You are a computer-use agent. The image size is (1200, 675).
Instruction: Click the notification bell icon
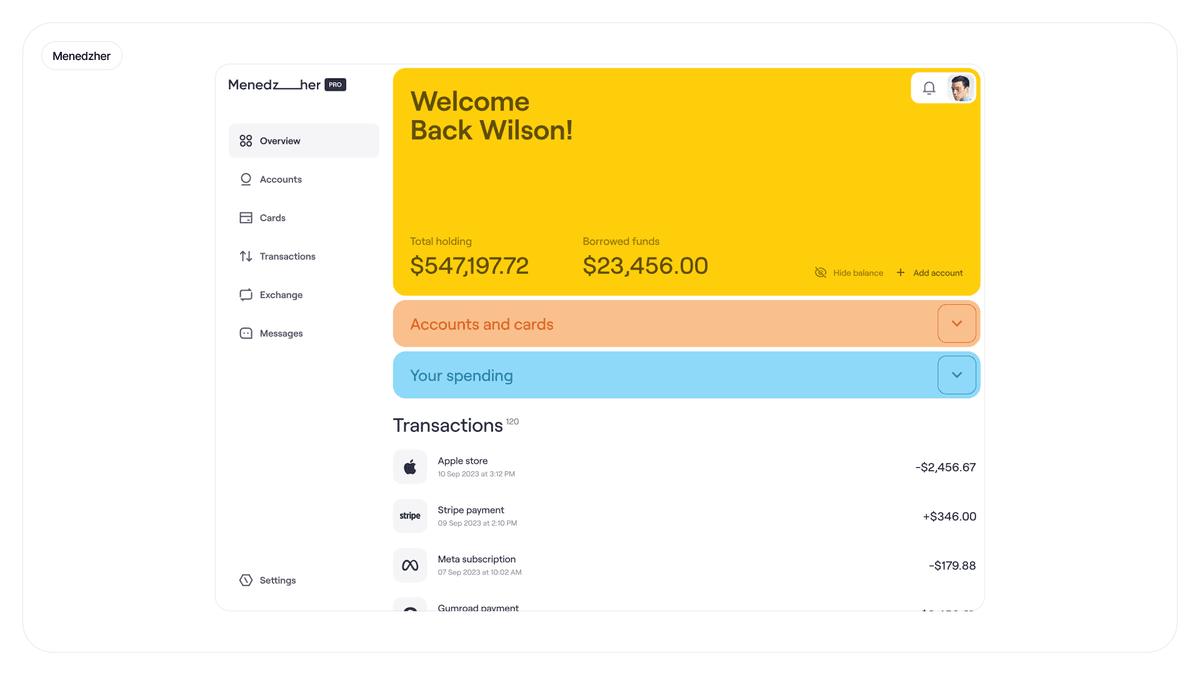click(x=929, y=88)
